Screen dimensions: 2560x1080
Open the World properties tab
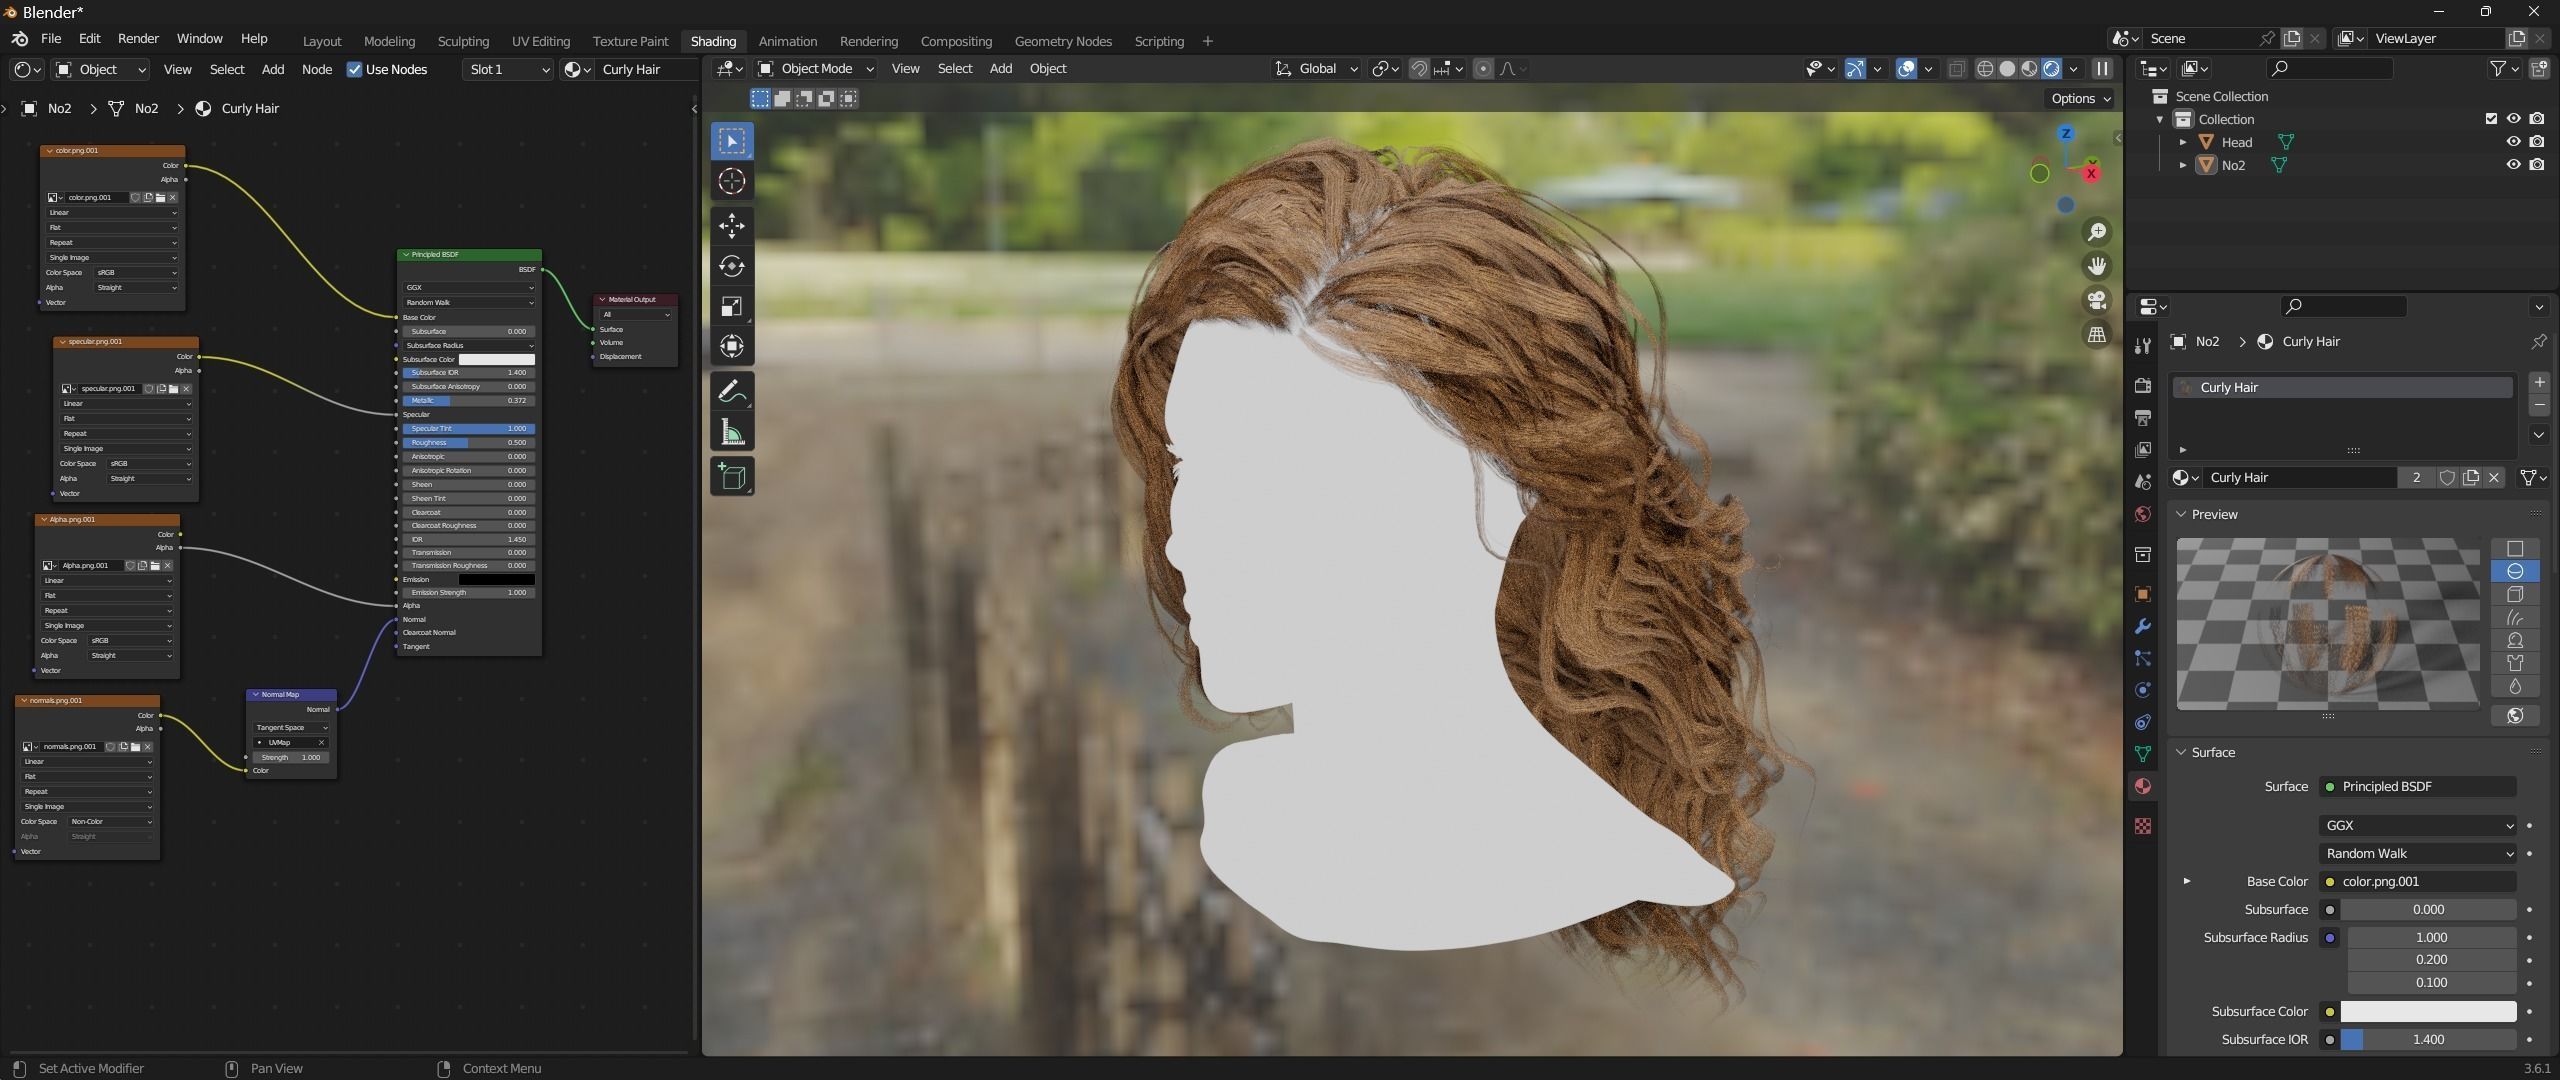click(2143, 514)
